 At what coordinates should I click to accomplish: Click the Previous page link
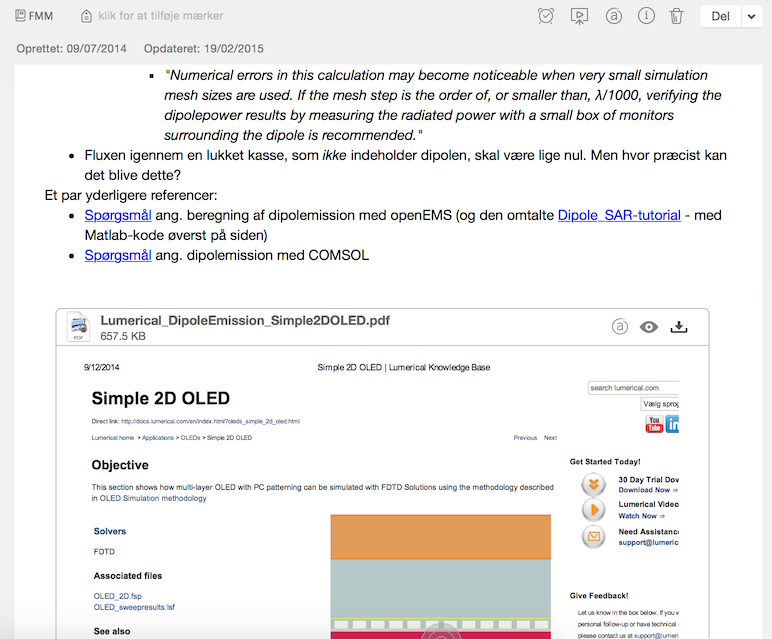click(525, 438)
